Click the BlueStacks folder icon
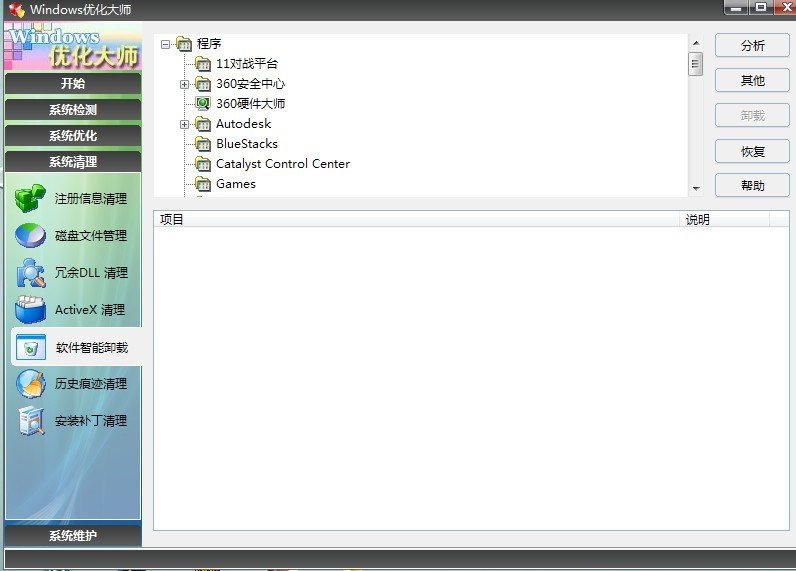 [x=203, y=144]
